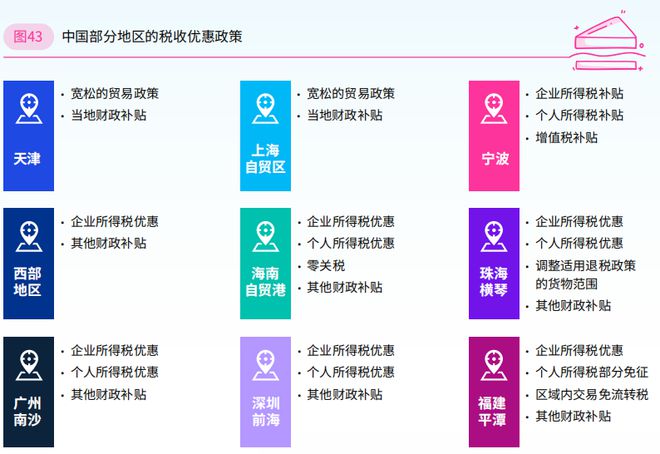
Task: Click 个人所得税部分免征 under 福建平潭
Action: pos(592,372)
